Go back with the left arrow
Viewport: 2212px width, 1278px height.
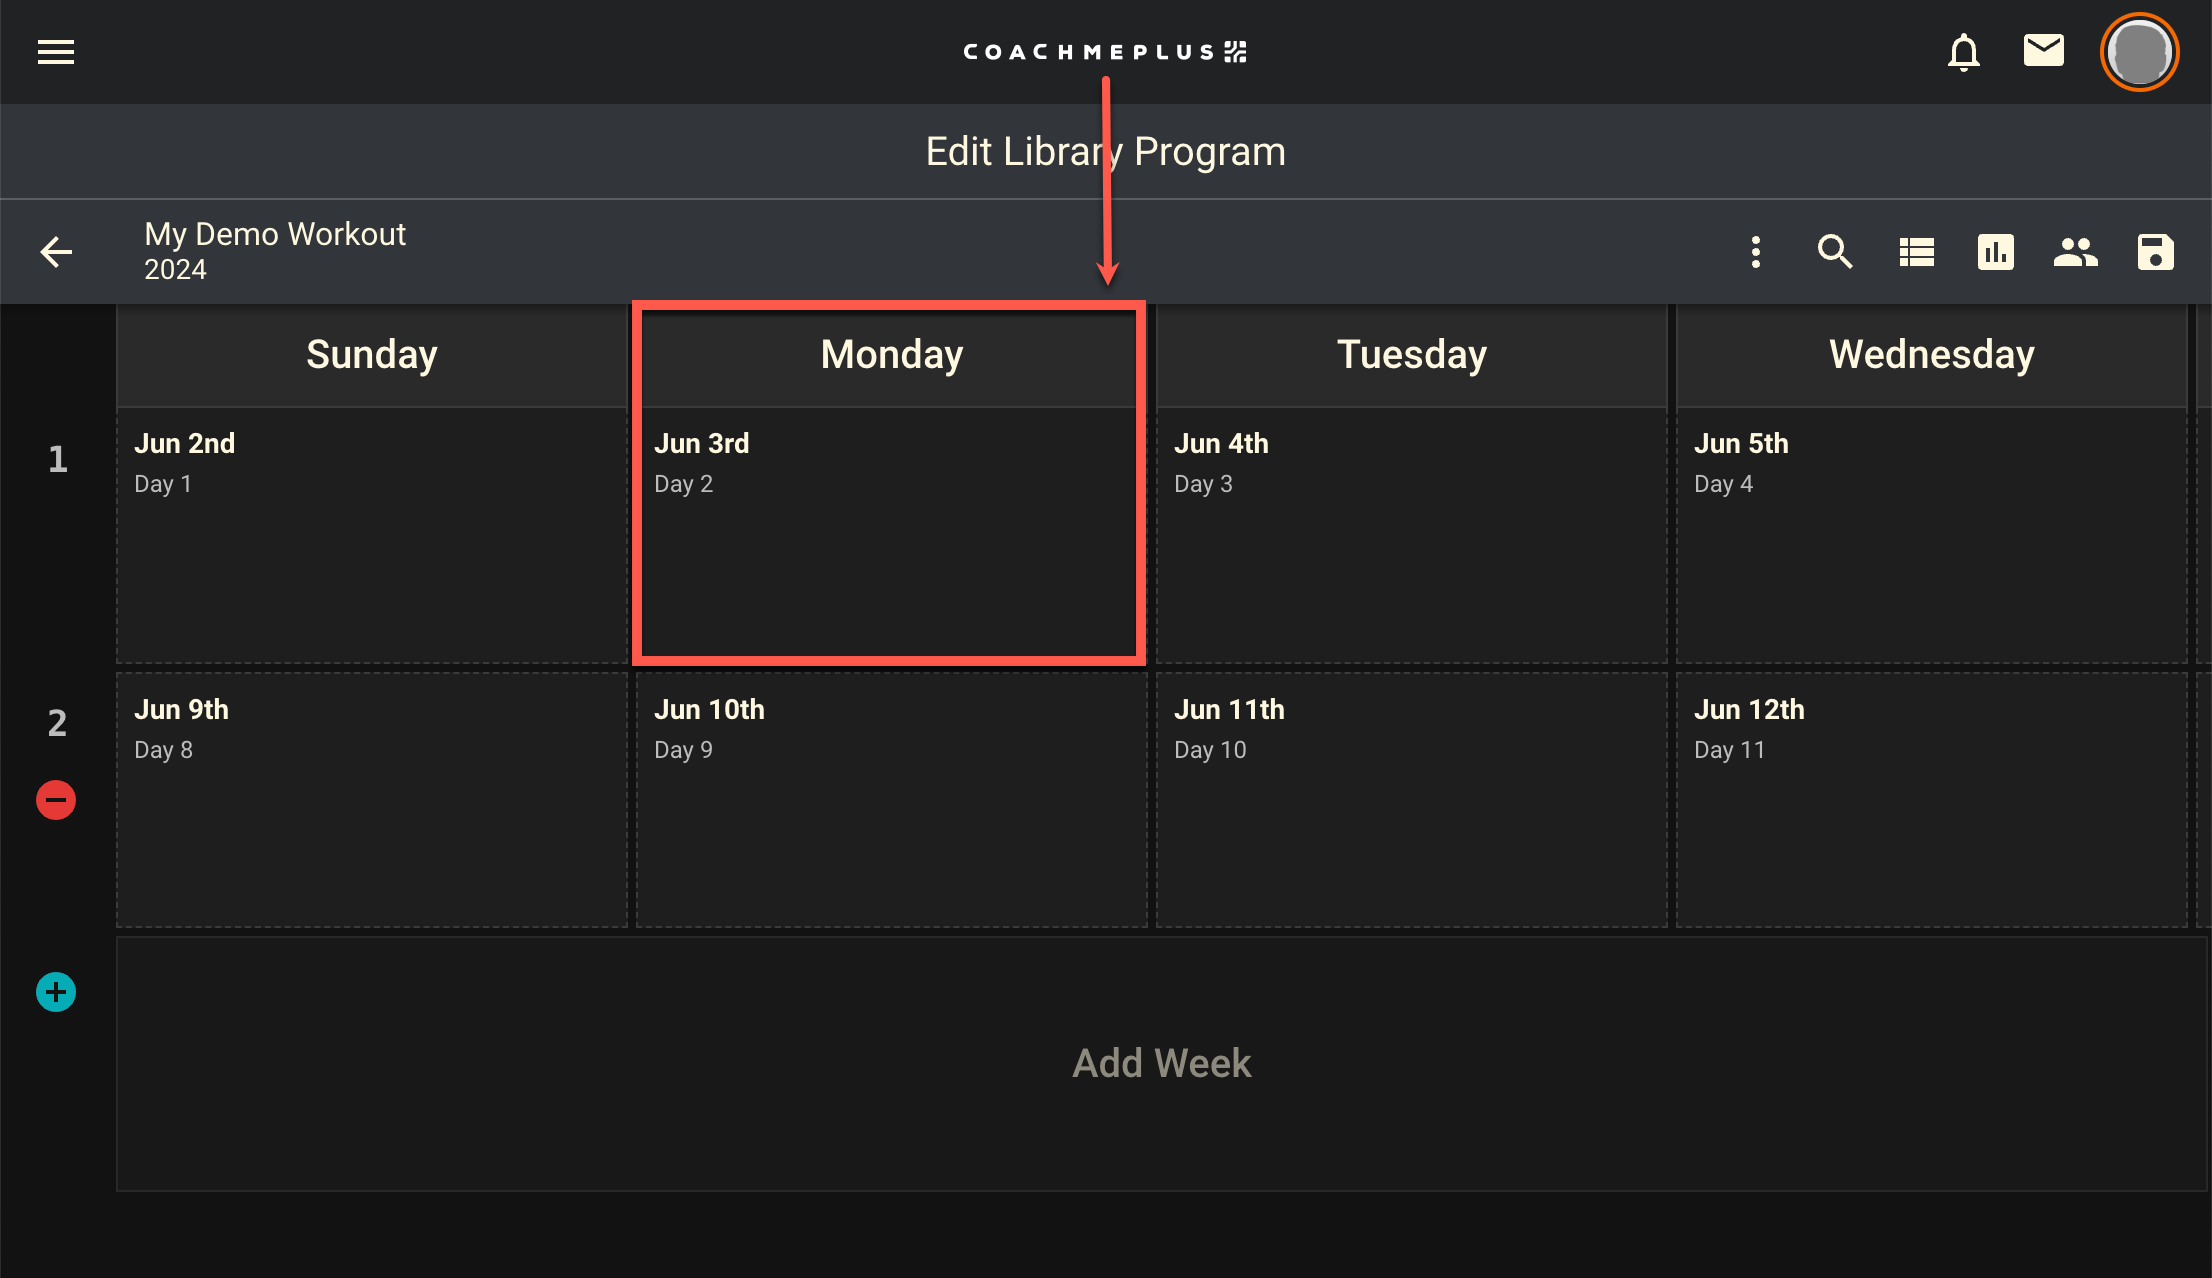(56, 252)
